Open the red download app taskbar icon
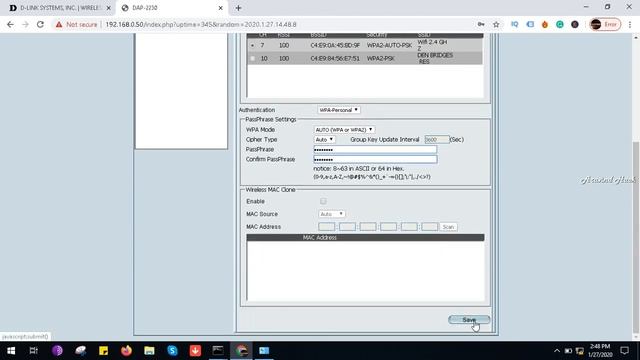The image size is (640, 360). pyautogui.click(x=195, y=351)
